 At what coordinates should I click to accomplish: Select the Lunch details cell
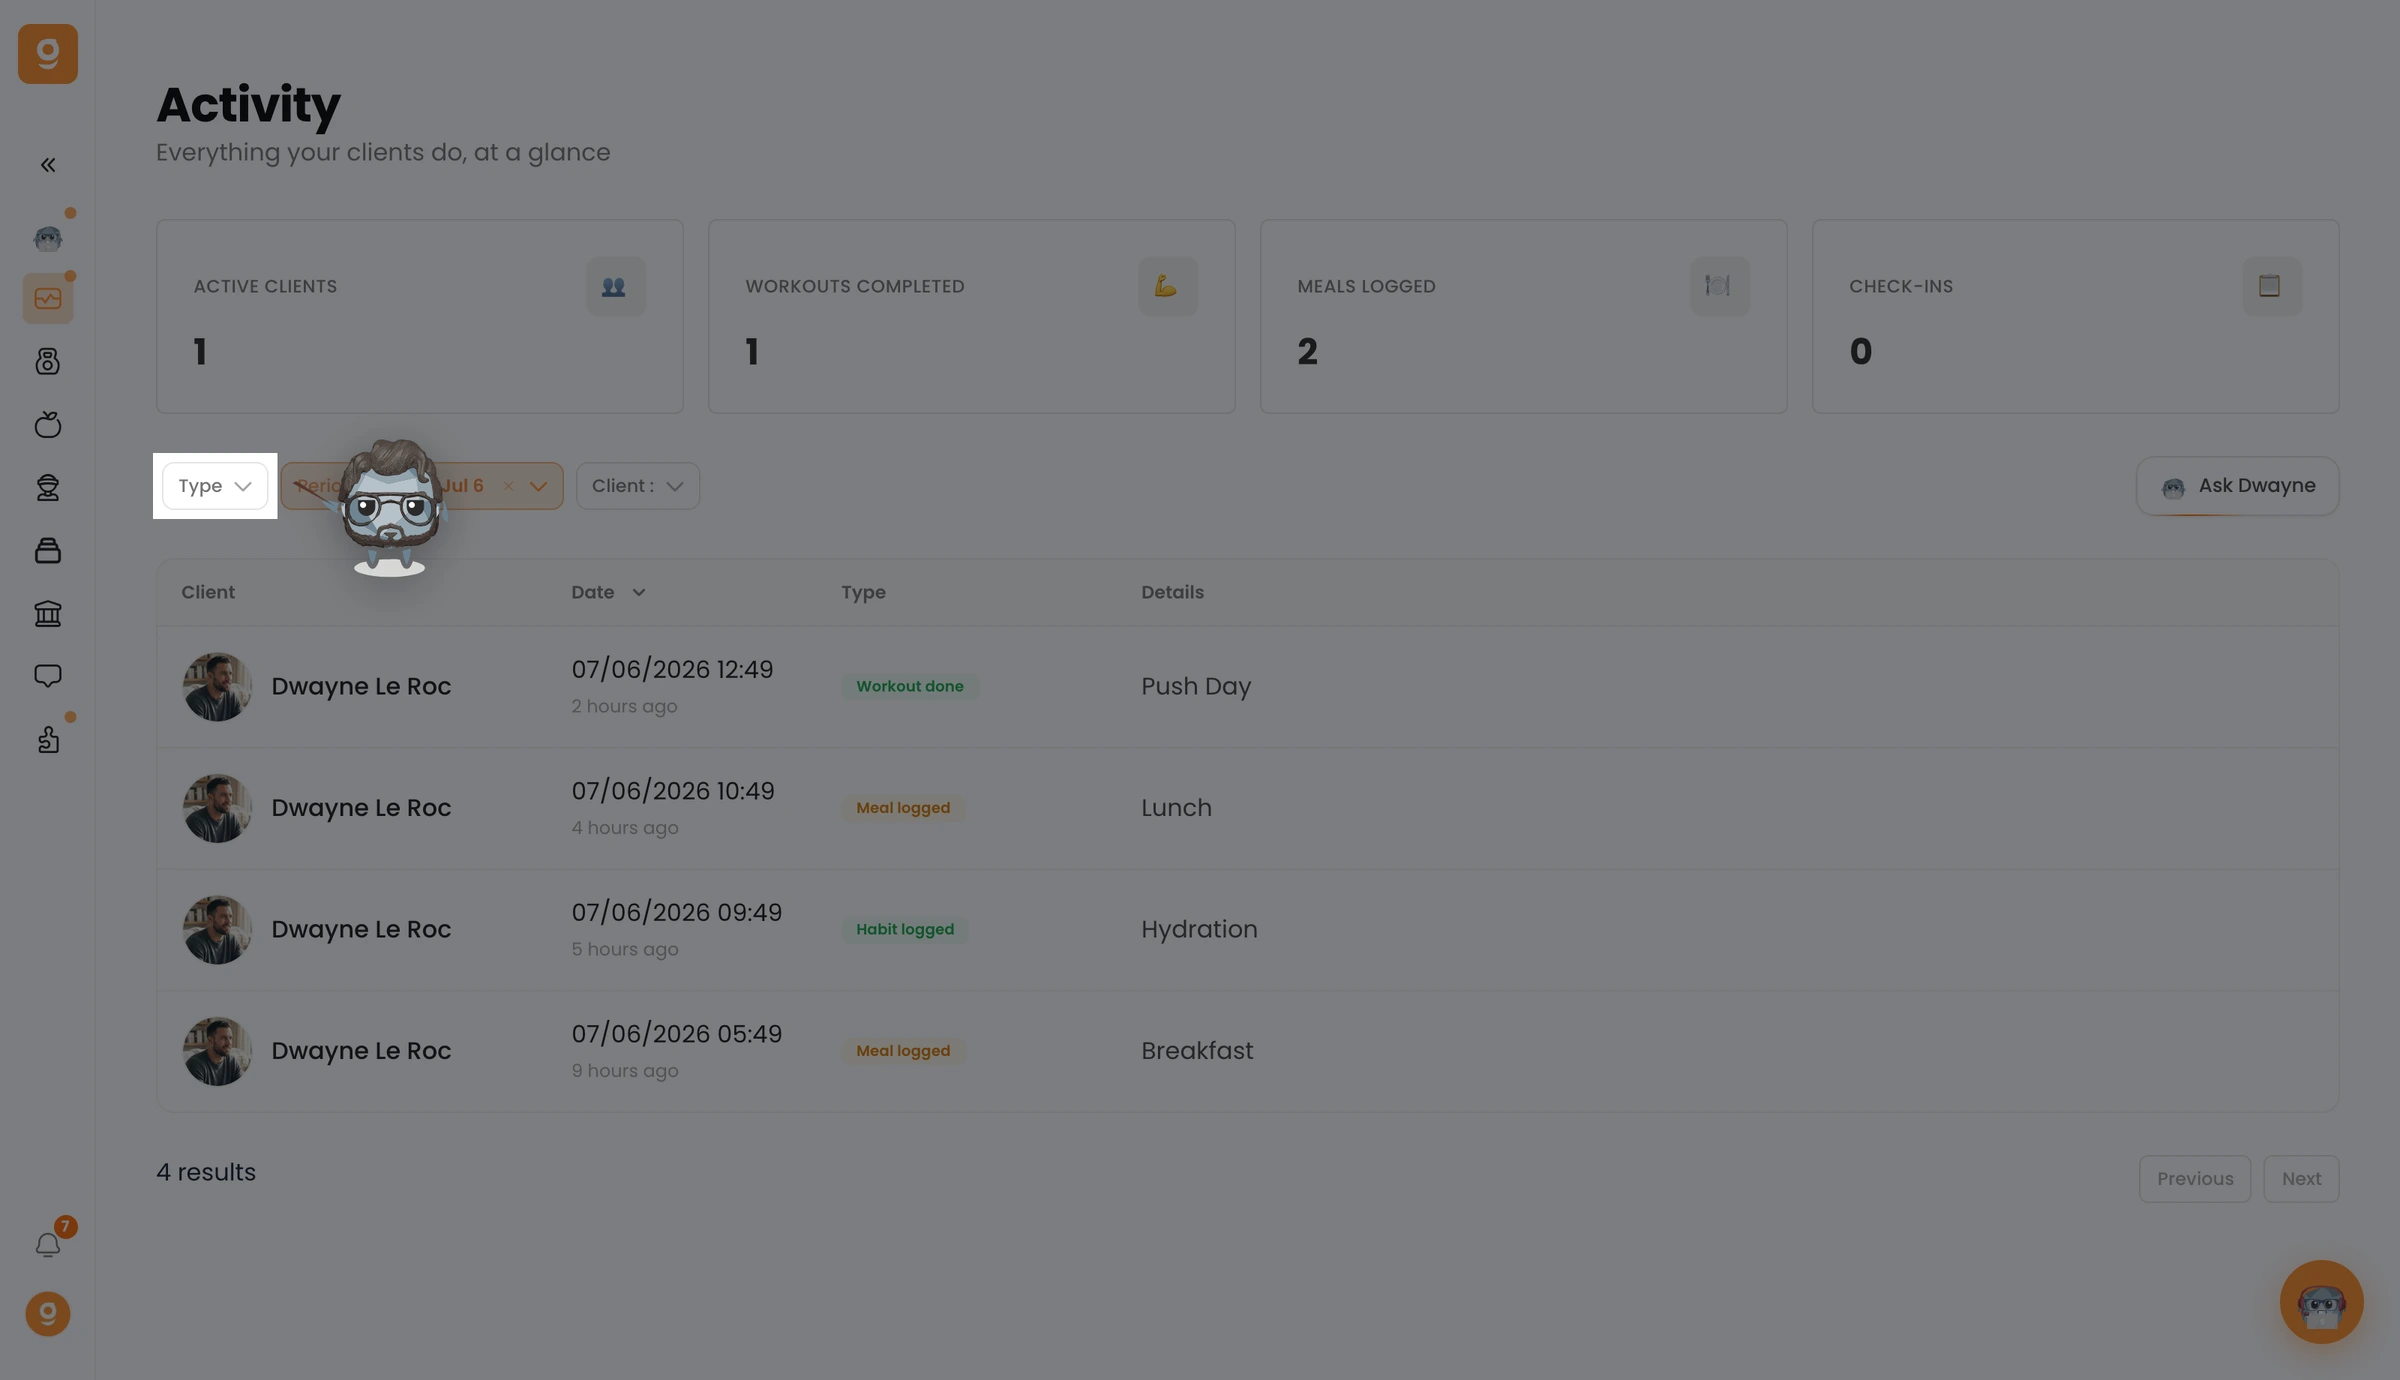click(1176, 808)
